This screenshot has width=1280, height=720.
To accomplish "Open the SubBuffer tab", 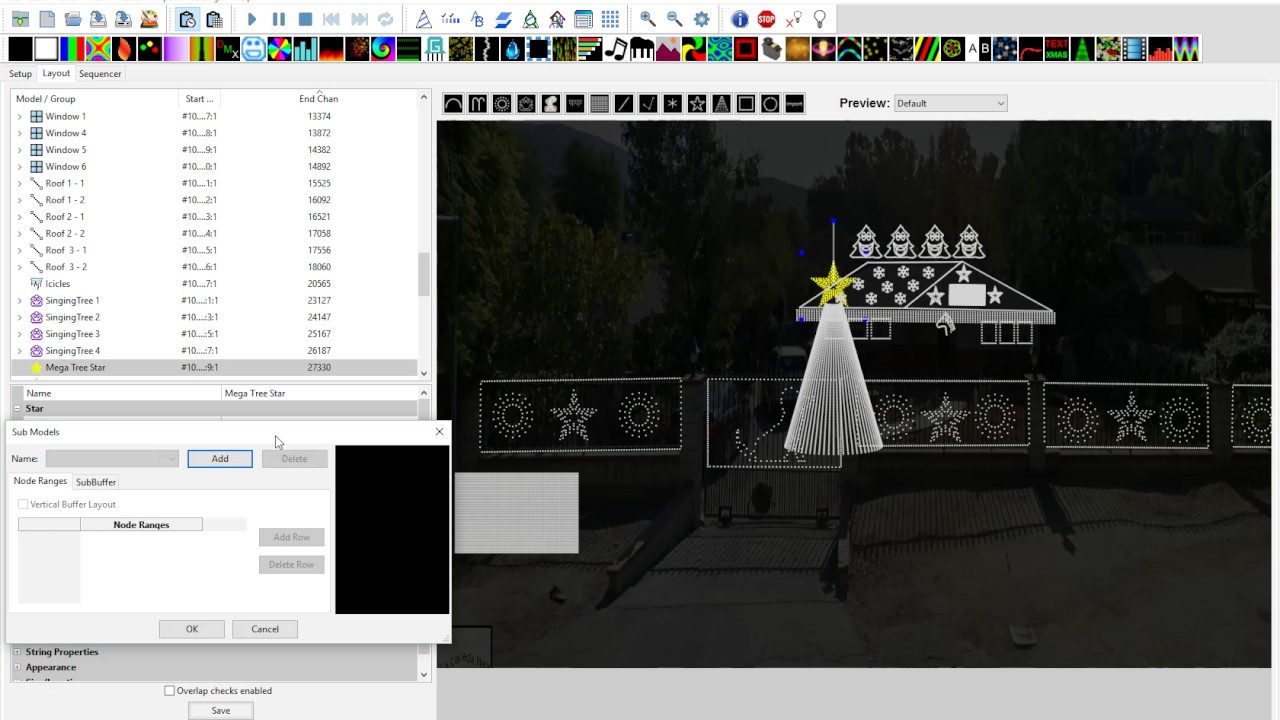I will pyautogui.click(x=96, y=482).
